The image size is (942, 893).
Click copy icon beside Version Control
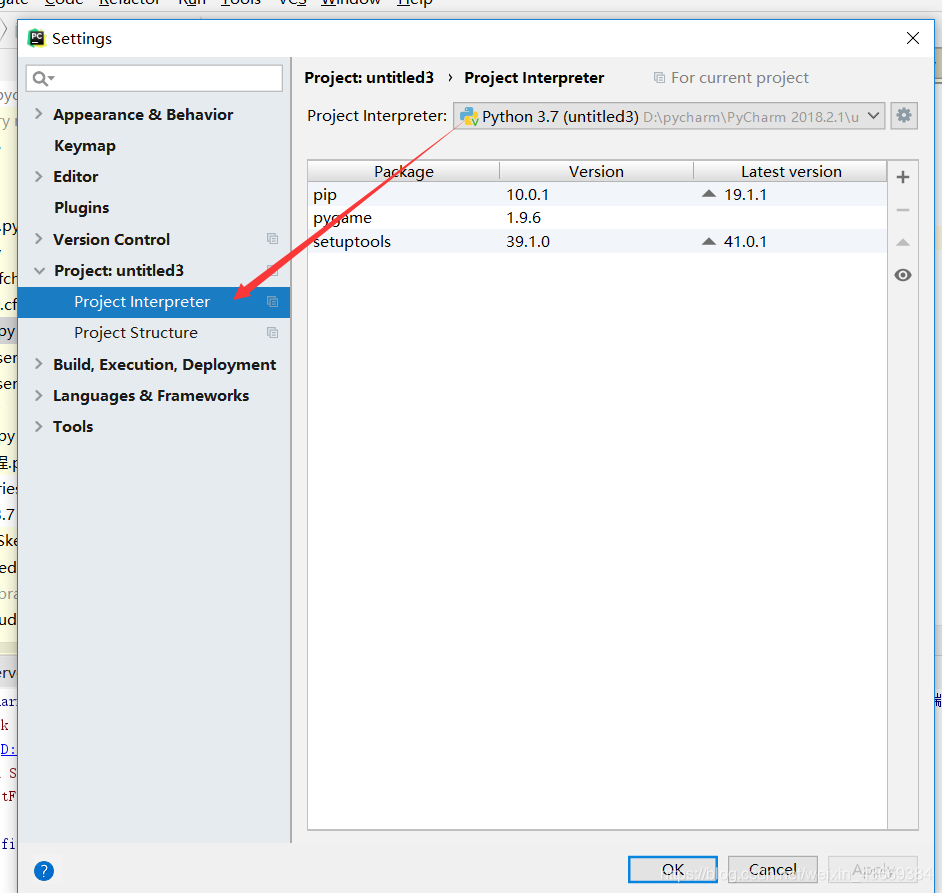point(272,239)
